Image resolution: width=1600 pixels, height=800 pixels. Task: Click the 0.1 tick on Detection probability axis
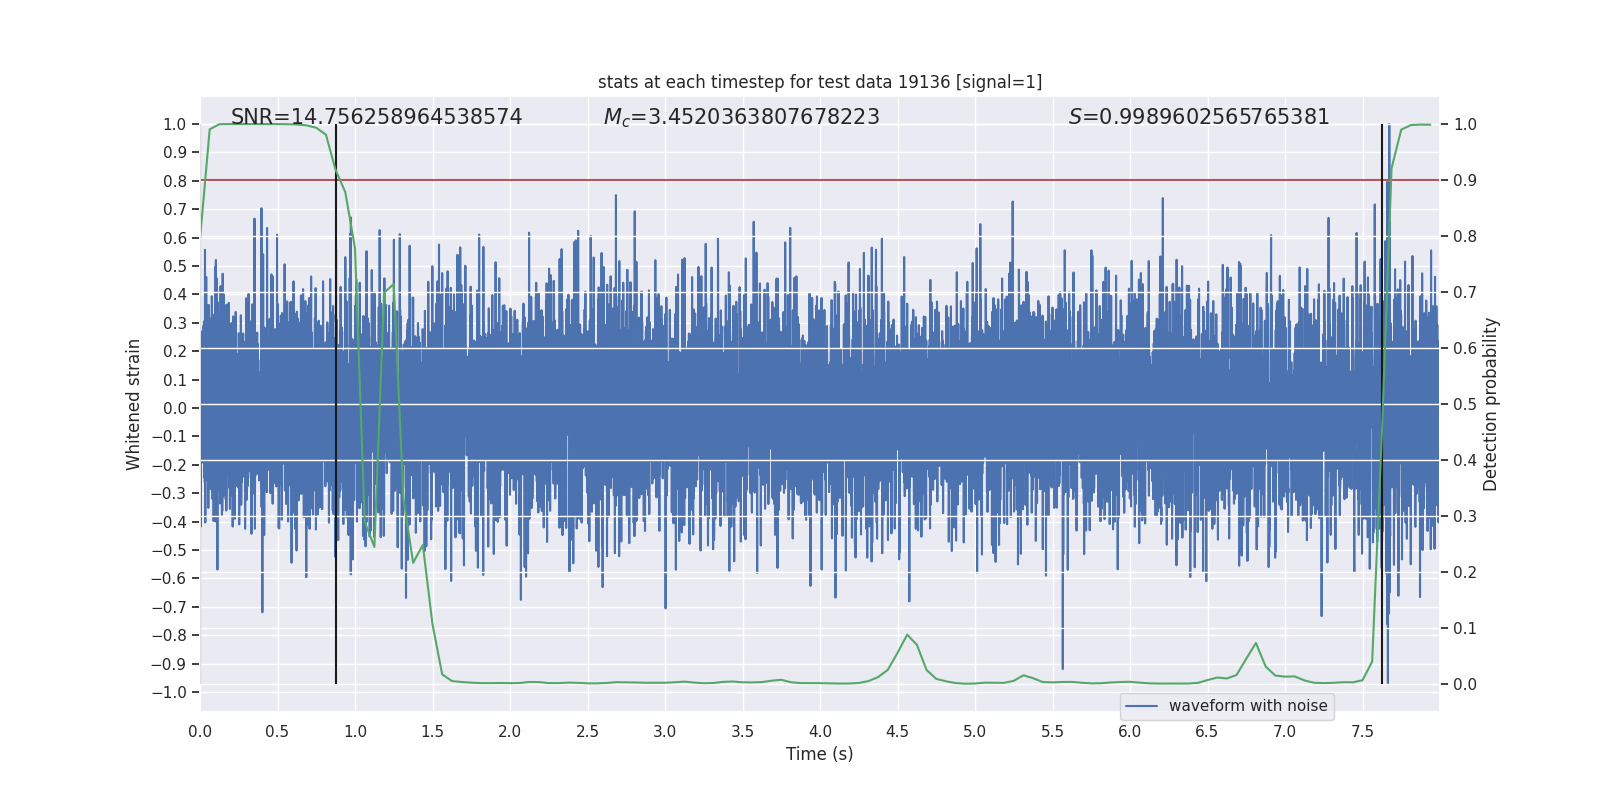(x=1465, y=628)
